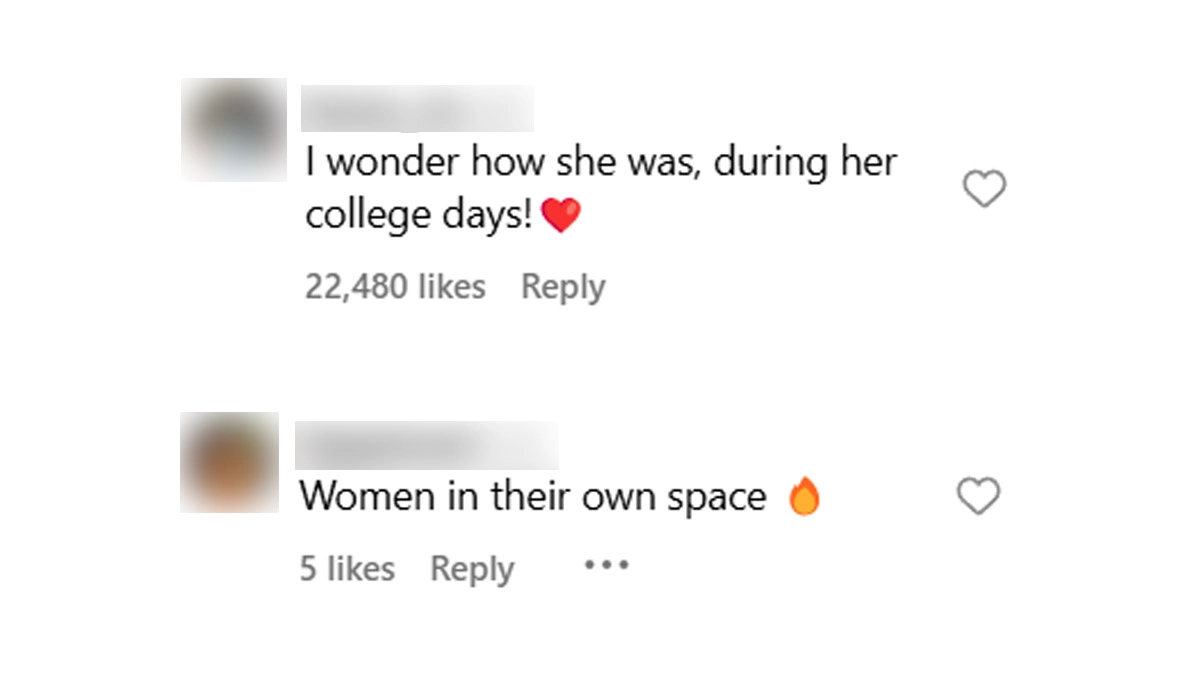Open the second commenter's blurred username
Viewport: 1200px width, 675px height.
427,446
